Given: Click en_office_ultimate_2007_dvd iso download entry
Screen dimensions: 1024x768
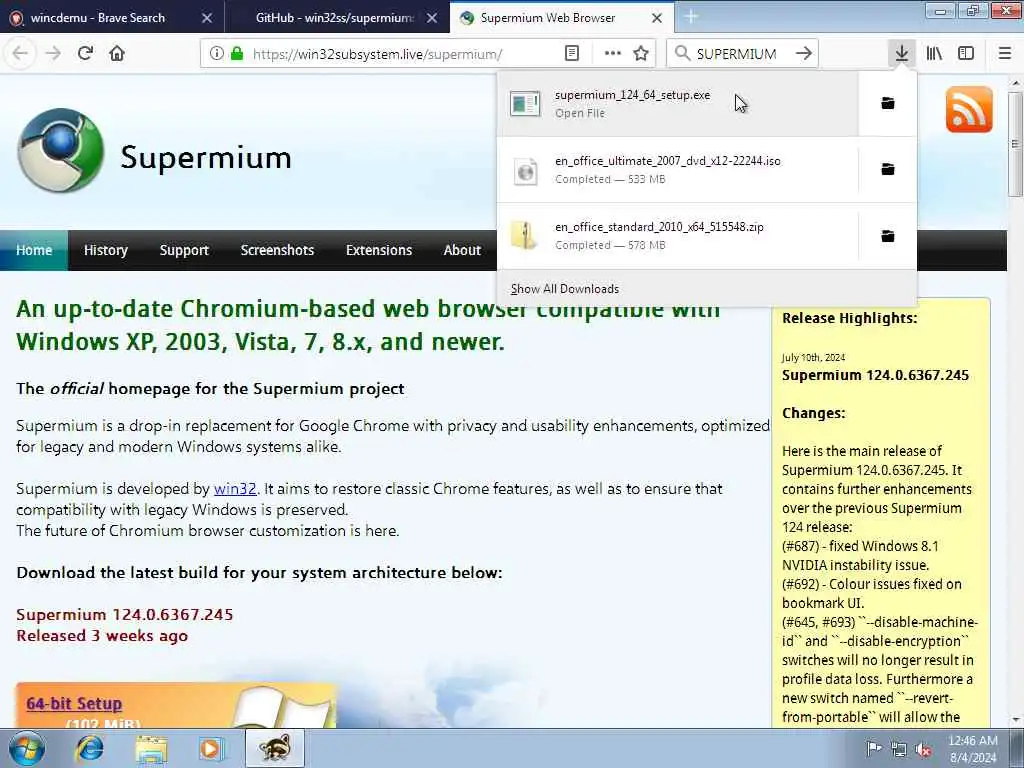Looking at the screenshot, I should [x=677, y=169].
